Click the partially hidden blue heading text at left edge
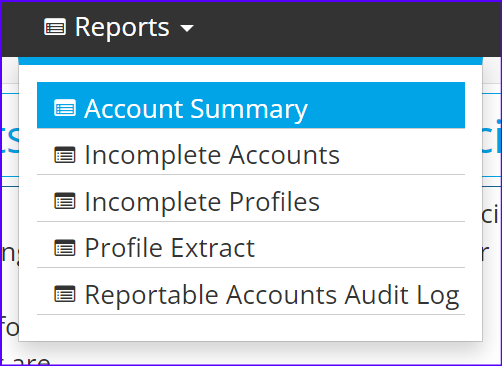This screenshot has height=366, width=502. pos(10,138)
